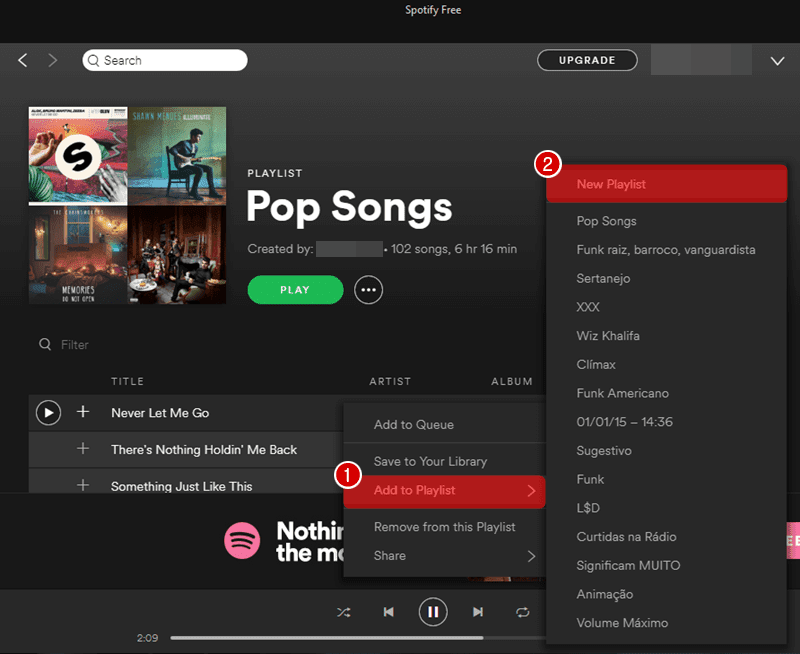
Task: Click the back navigation arrow
Action: coord(22,60)
